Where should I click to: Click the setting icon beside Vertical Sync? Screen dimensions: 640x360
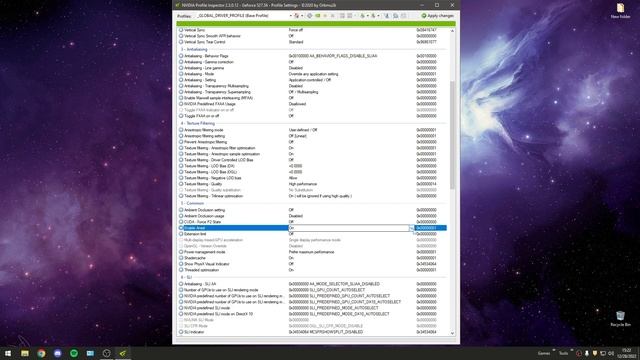[x=181, y=30]
